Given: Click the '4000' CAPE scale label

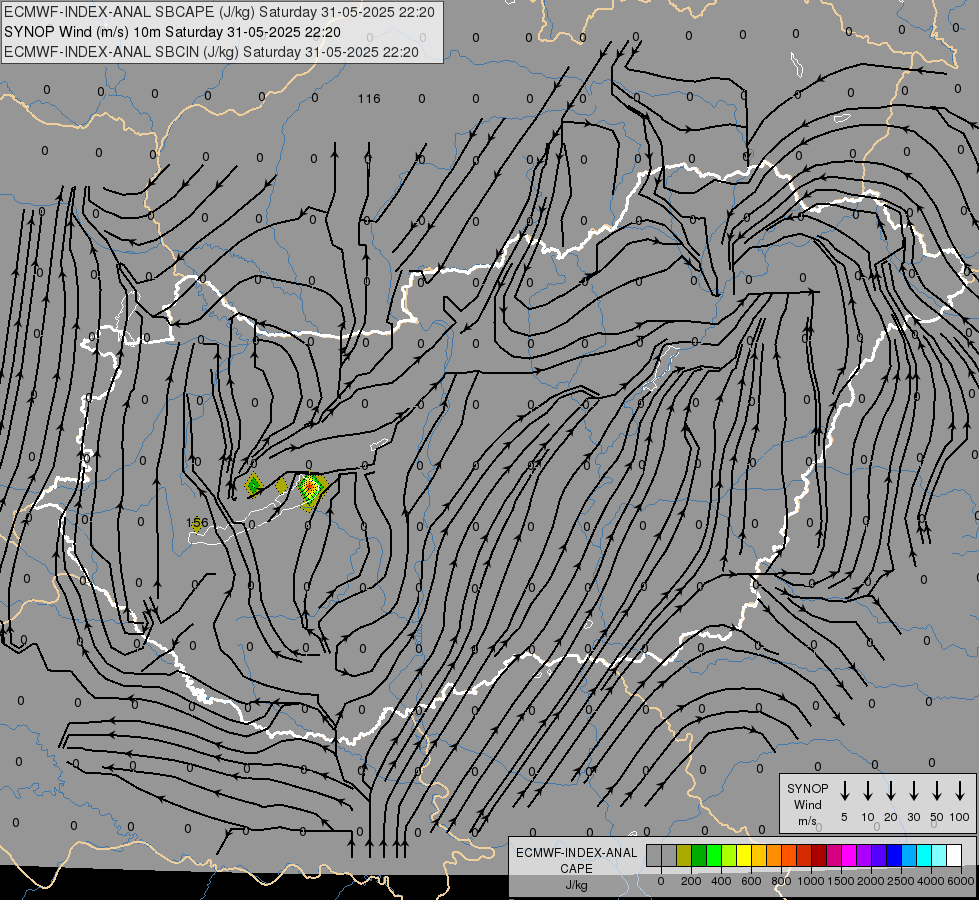Looking at the screenshot, I should [931, 881].
